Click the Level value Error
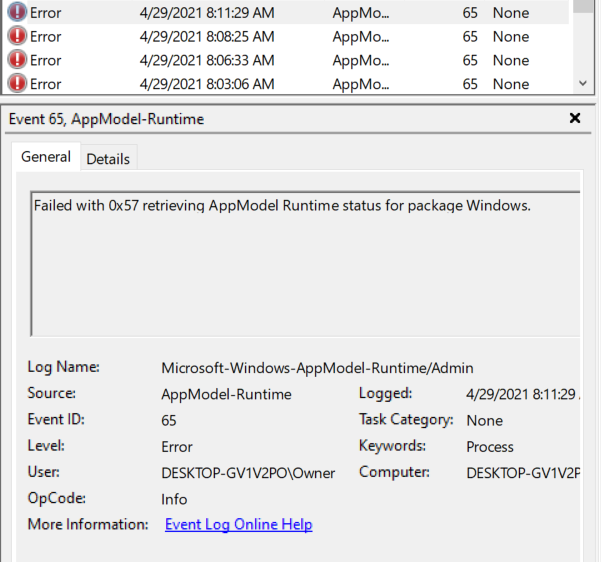601x562 pixels. 177,447
